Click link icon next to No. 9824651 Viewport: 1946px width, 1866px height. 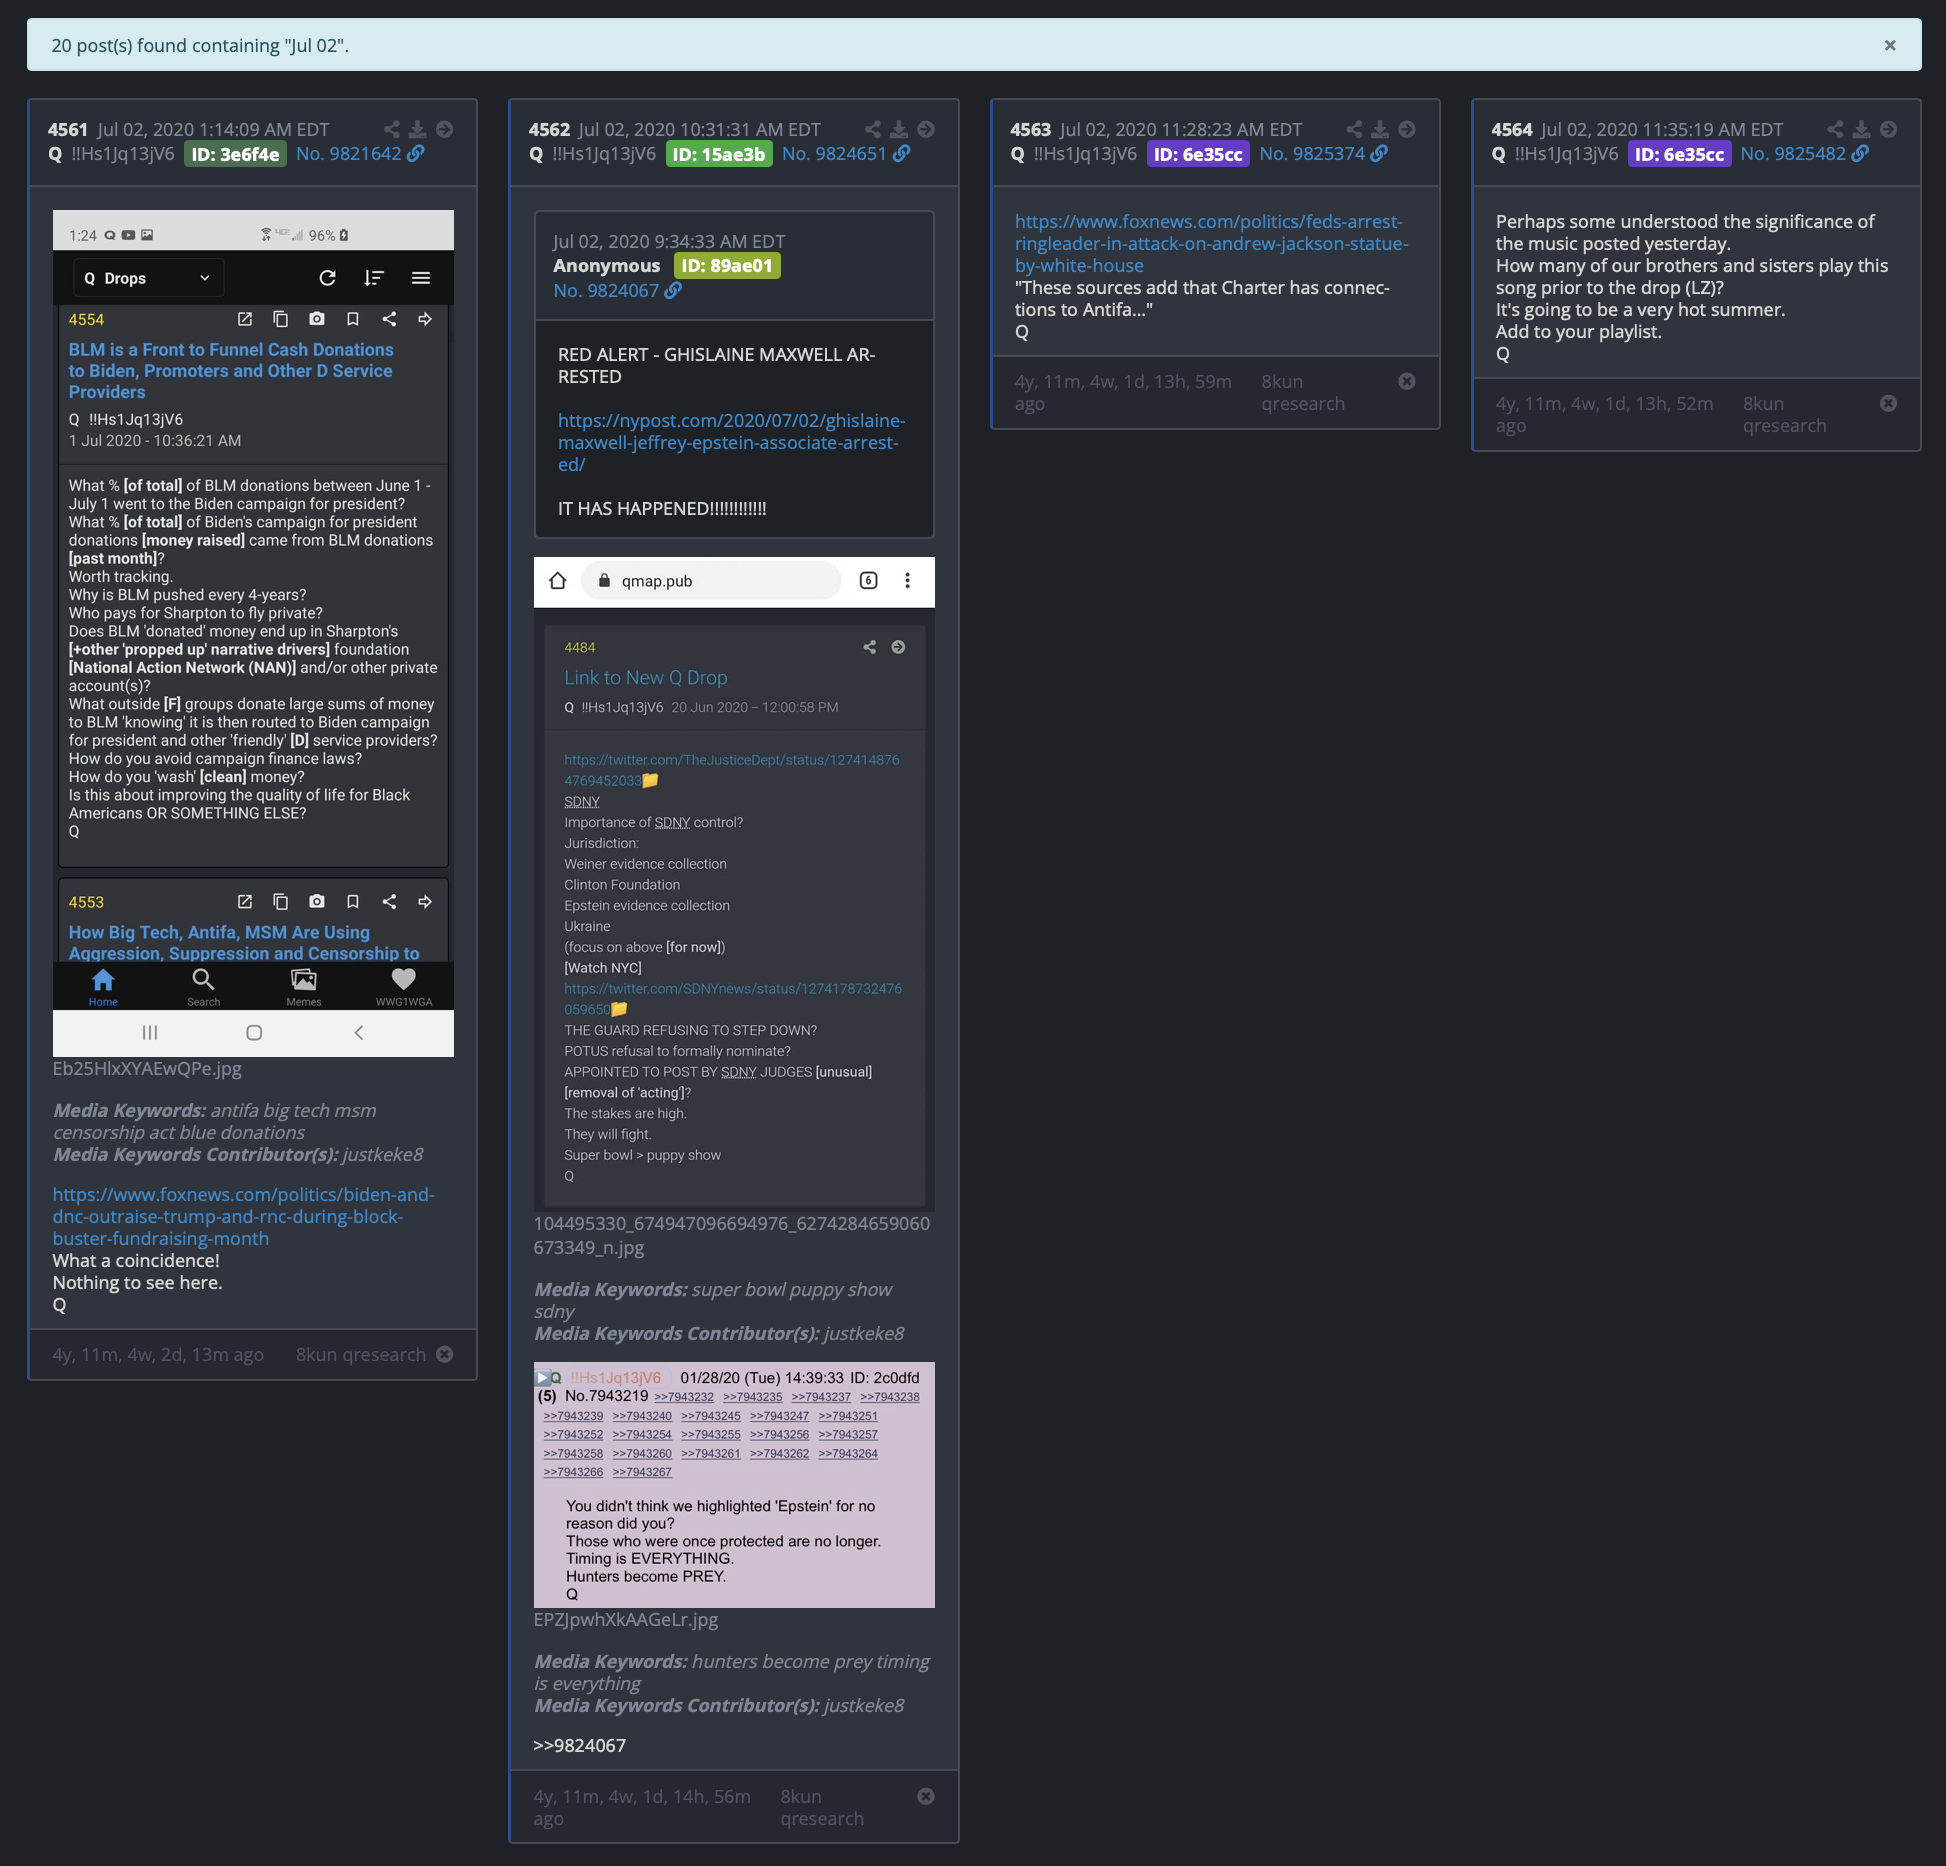902,153
